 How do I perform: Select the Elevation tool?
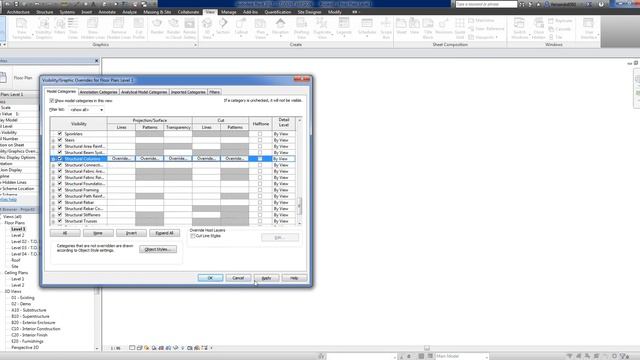pos(280,27)
